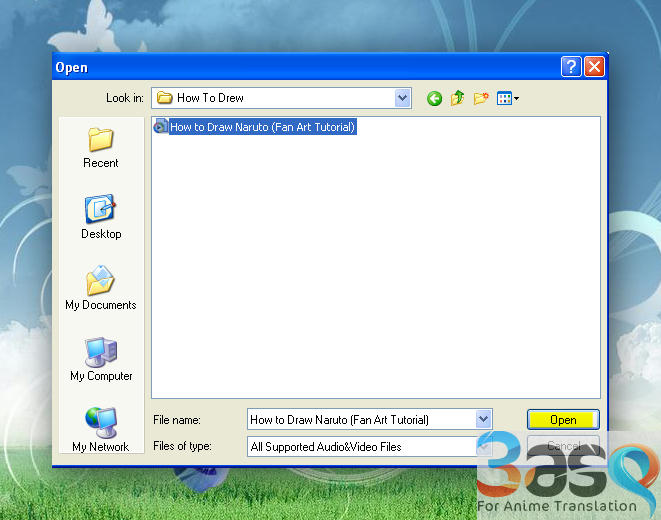Click the How To Drew folder icon
Screen dimensions: 661x520
pos(164,98)
